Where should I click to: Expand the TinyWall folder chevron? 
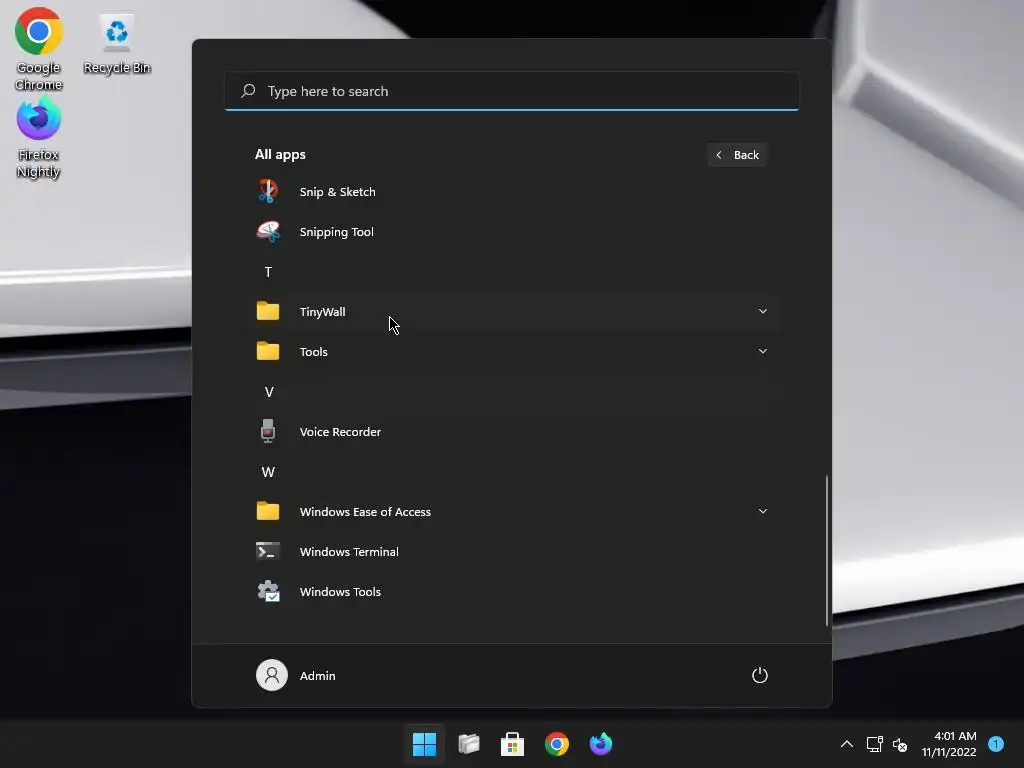click(x=763, y=311)
